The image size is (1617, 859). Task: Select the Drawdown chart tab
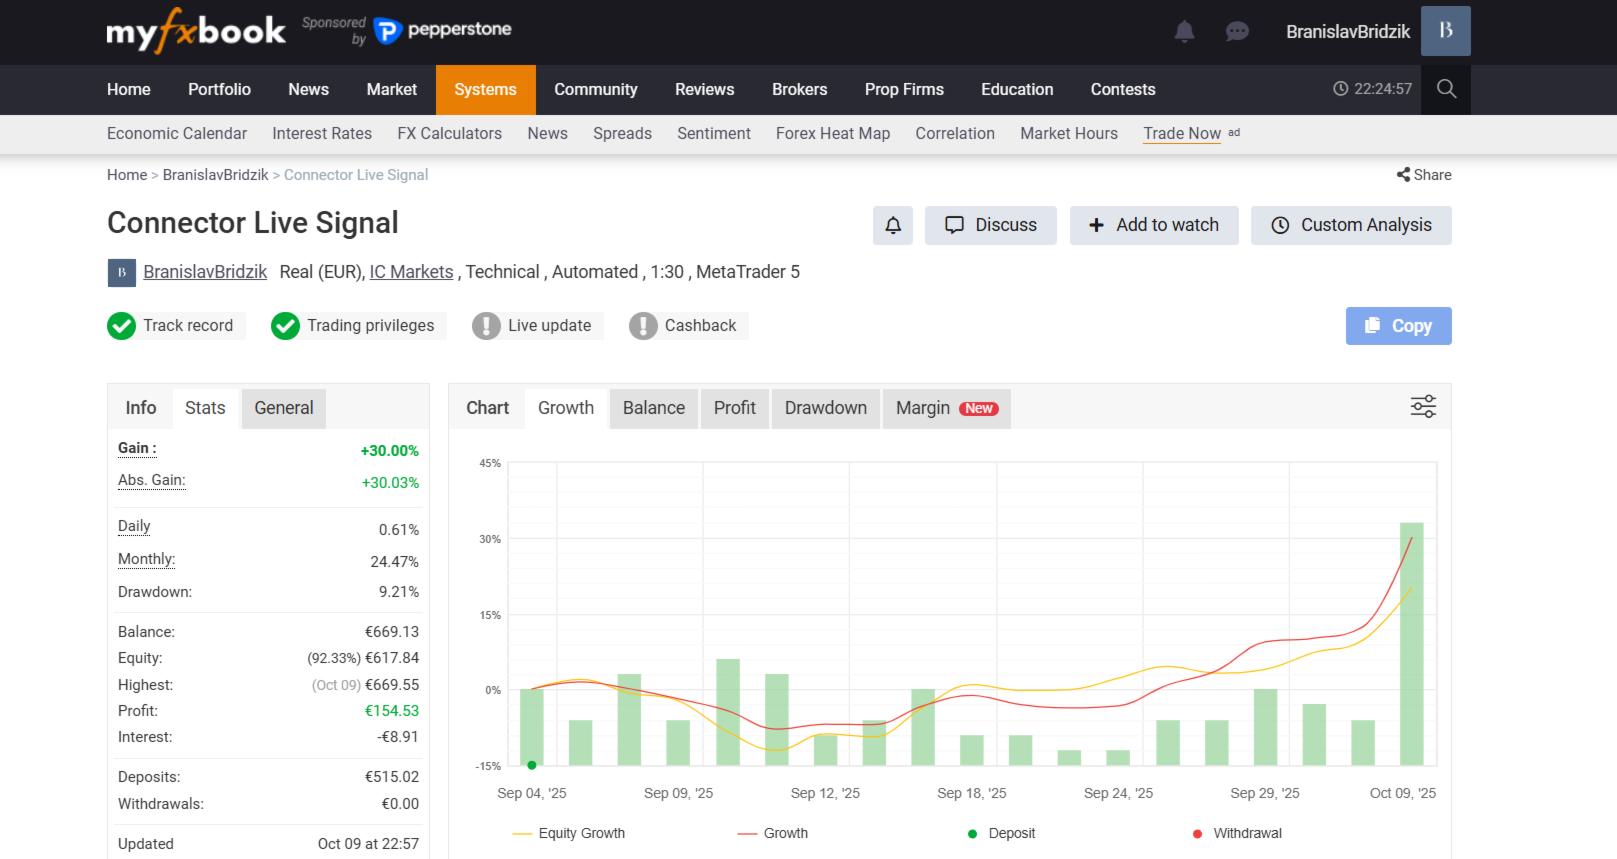[826, 408]
